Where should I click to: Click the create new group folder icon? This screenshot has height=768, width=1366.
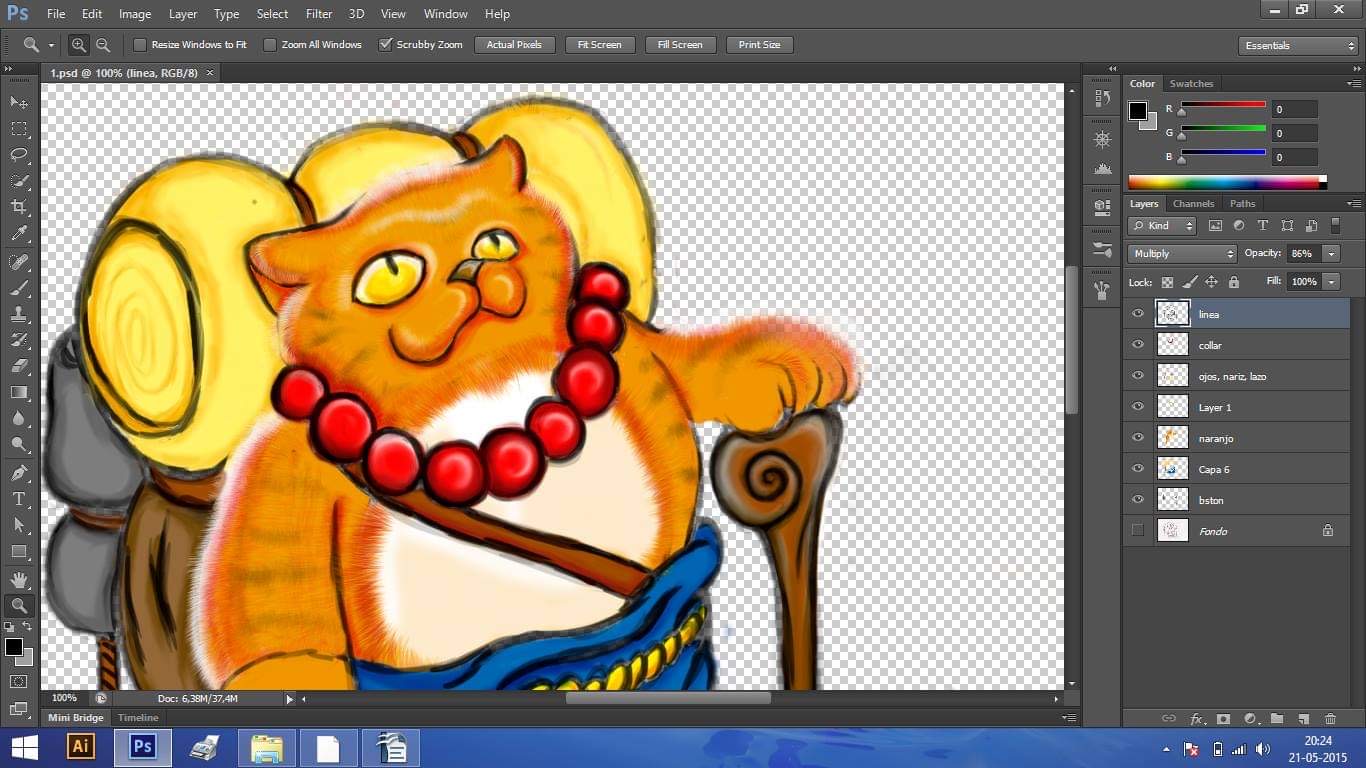1277,719
